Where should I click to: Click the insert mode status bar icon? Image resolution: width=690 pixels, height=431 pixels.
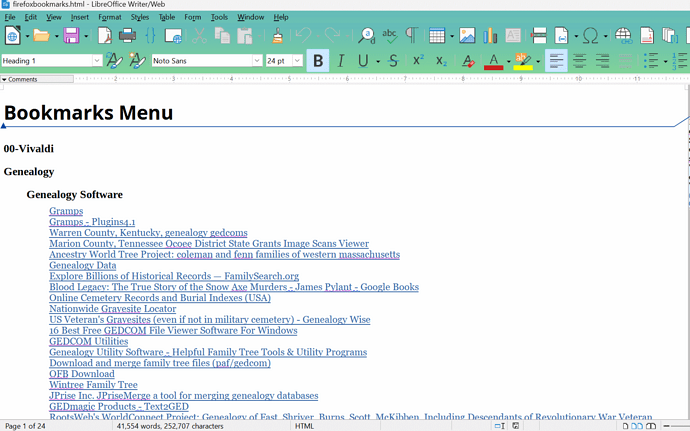499,426
